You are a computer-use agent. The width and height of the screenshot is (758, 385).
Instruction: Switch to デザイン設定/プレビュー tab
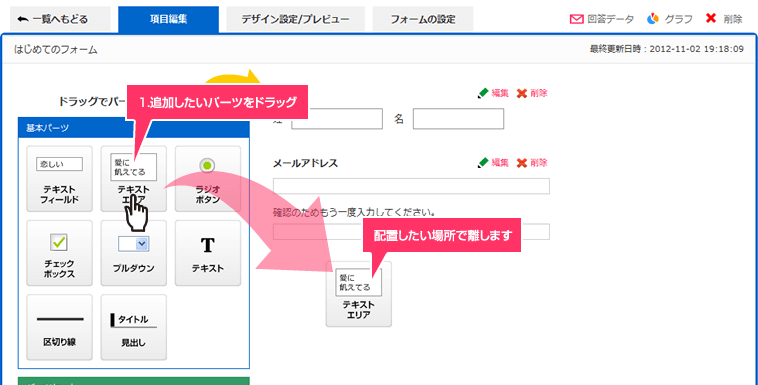[x=295, y=19]
